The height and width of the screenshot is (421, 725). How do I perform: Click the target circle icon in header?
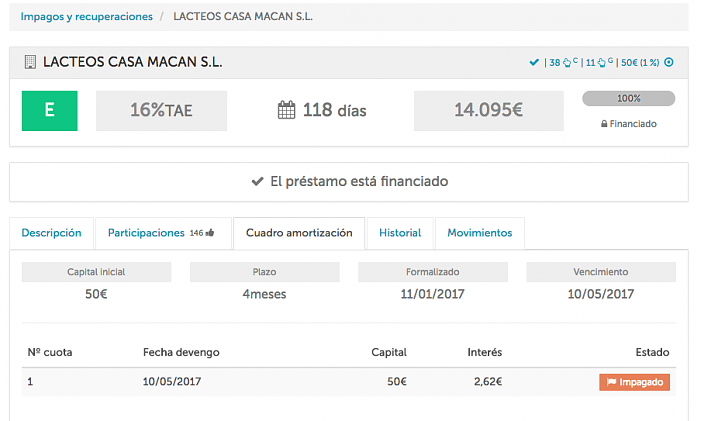point(669,63)
